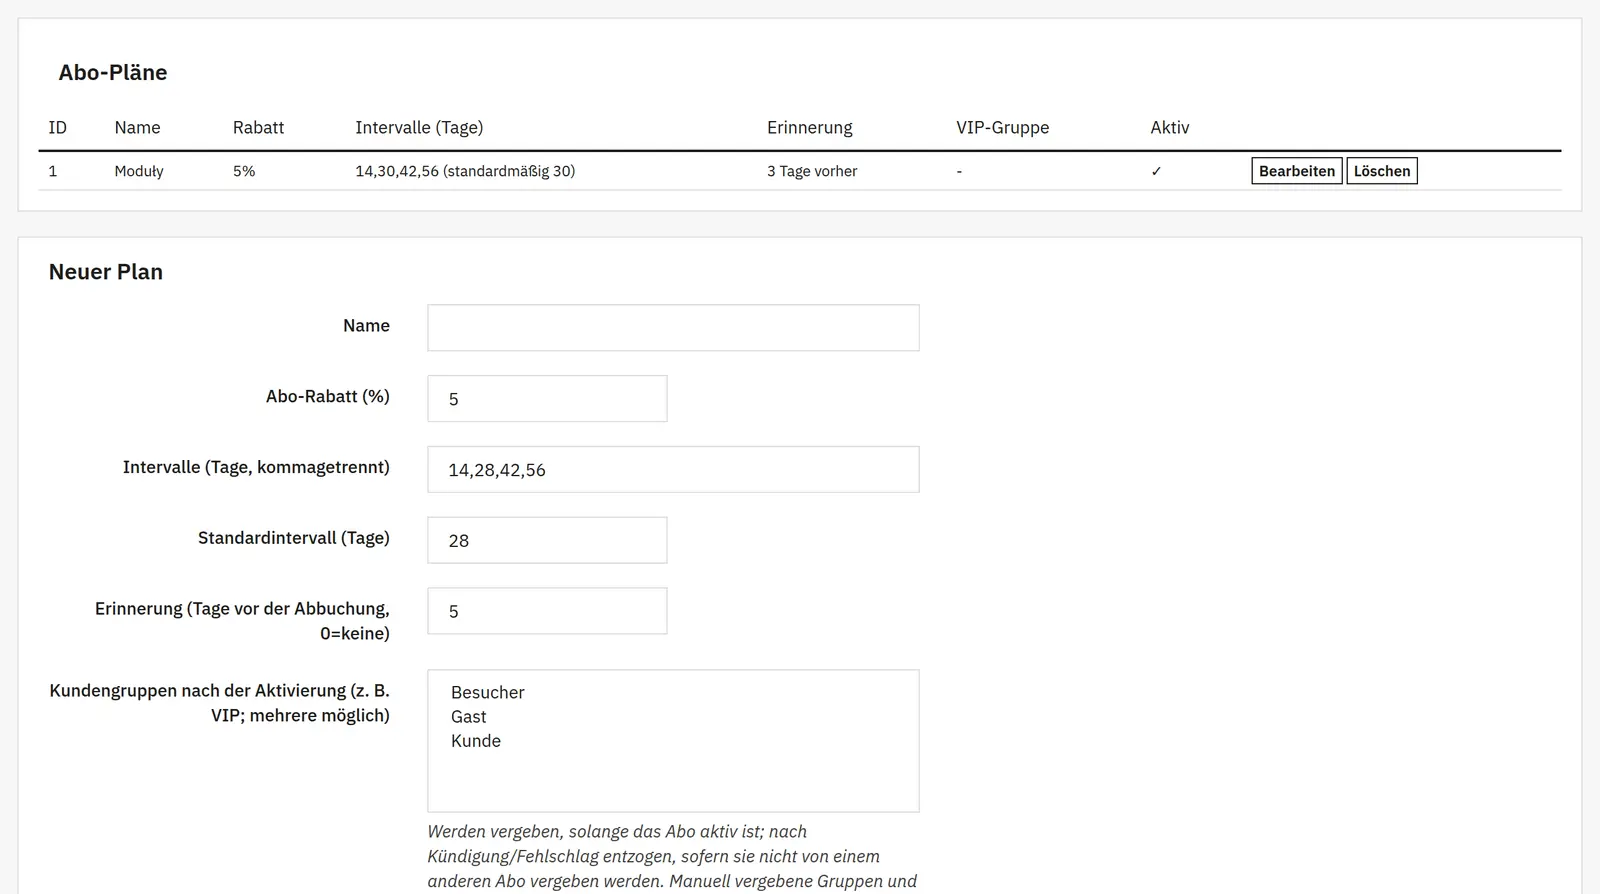Select Besucher in the Kundengruppen list
Image resolution: width=1600 pixels, height=894 pixels.
[487, 692]
